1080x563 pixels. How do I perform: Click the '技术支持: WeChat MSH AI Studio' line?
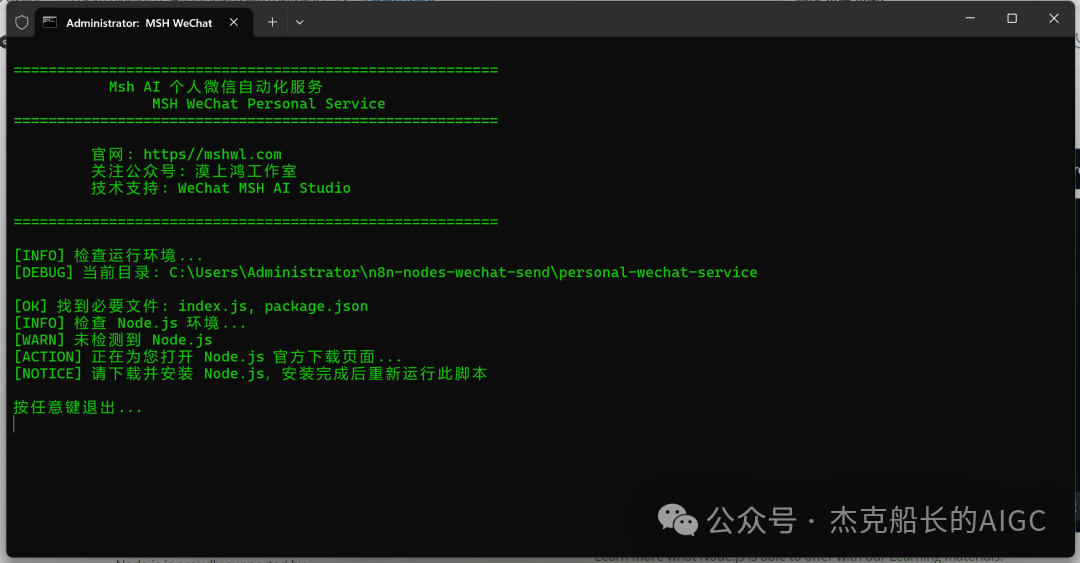click(221, 188)
